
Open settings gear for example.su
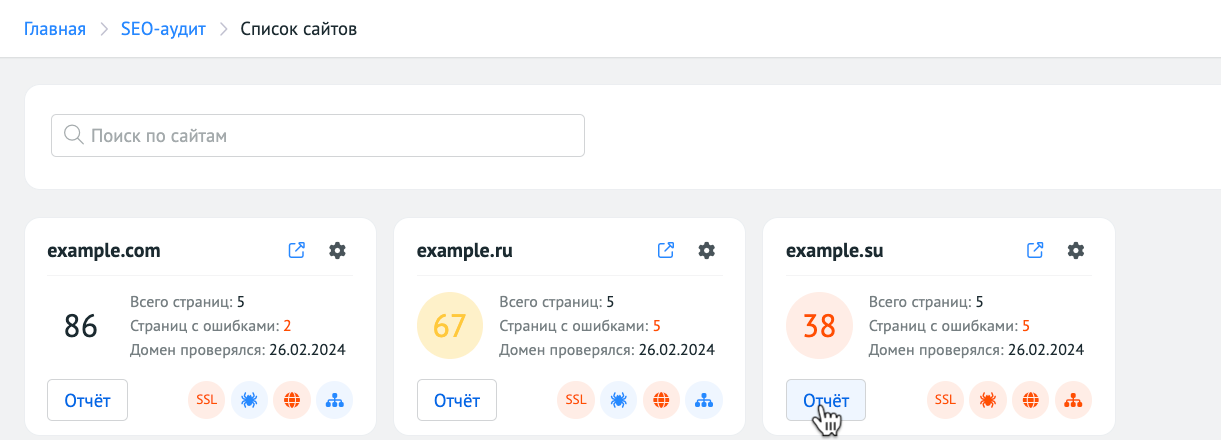(1076, 250)
